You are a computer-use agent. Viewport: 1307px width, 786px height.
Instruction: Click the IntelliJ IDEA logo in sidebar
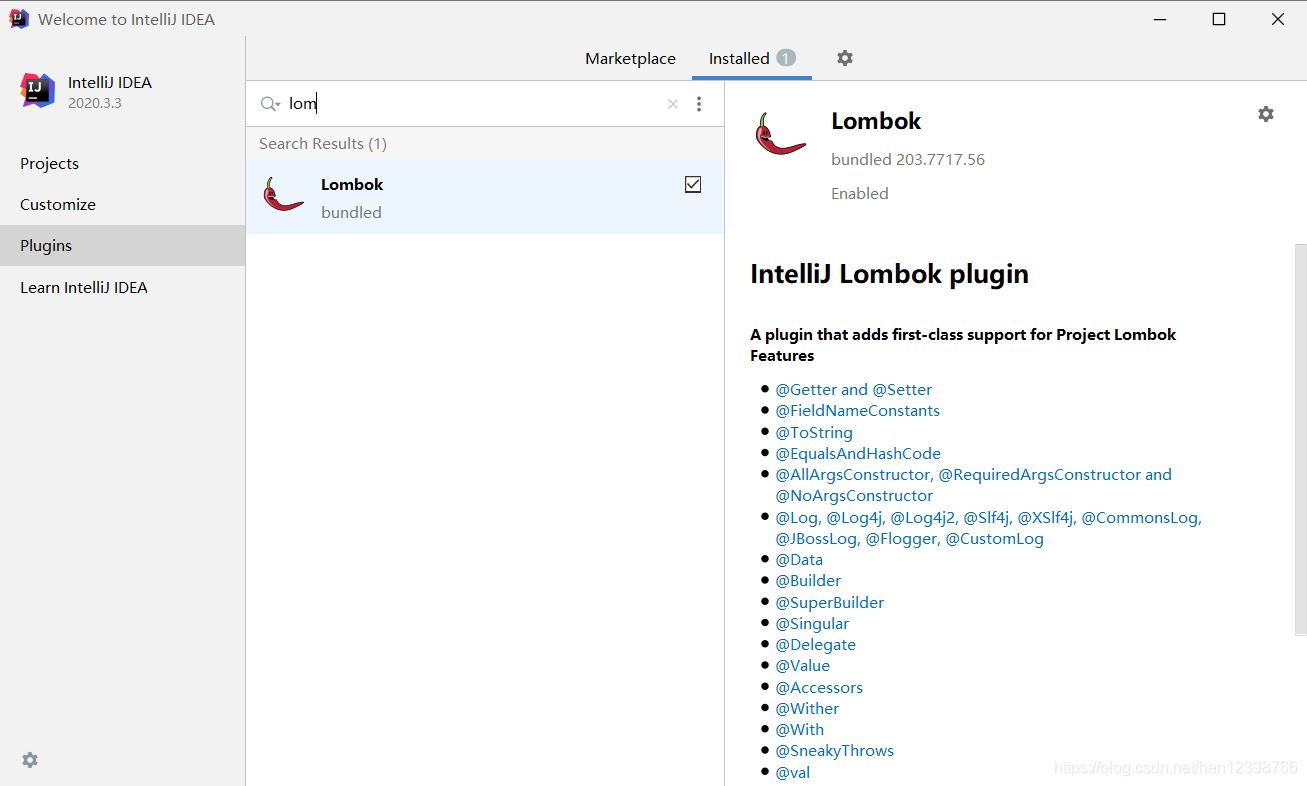pyautogui.click(x=38, y=90)
